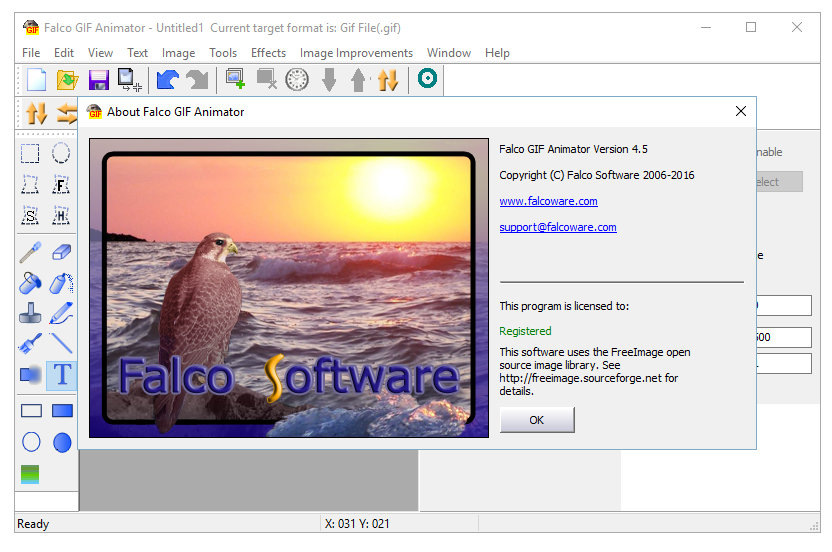Create a new file with the blank page icon
This screenshot has height=552, width=832.
tap(36, 80)
